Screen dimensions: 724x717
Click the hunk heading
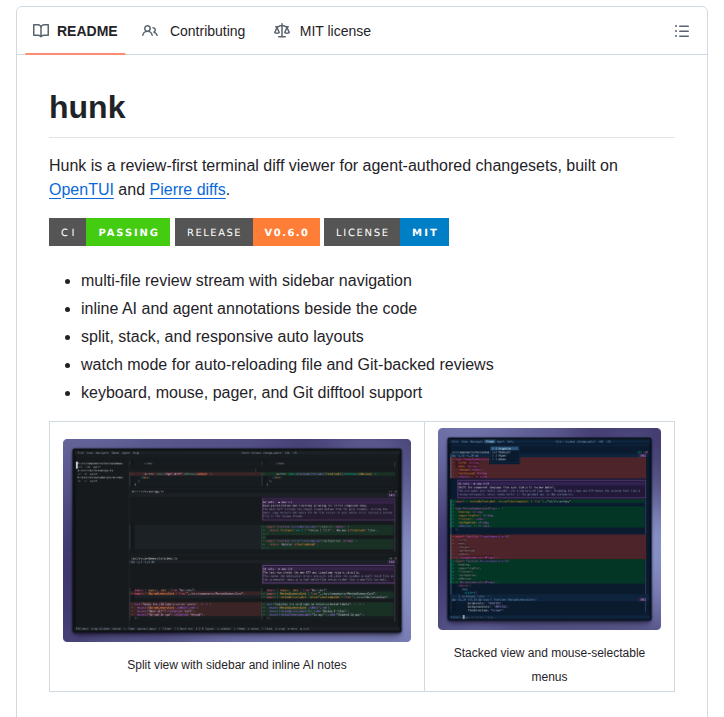(x=87, y=107)
